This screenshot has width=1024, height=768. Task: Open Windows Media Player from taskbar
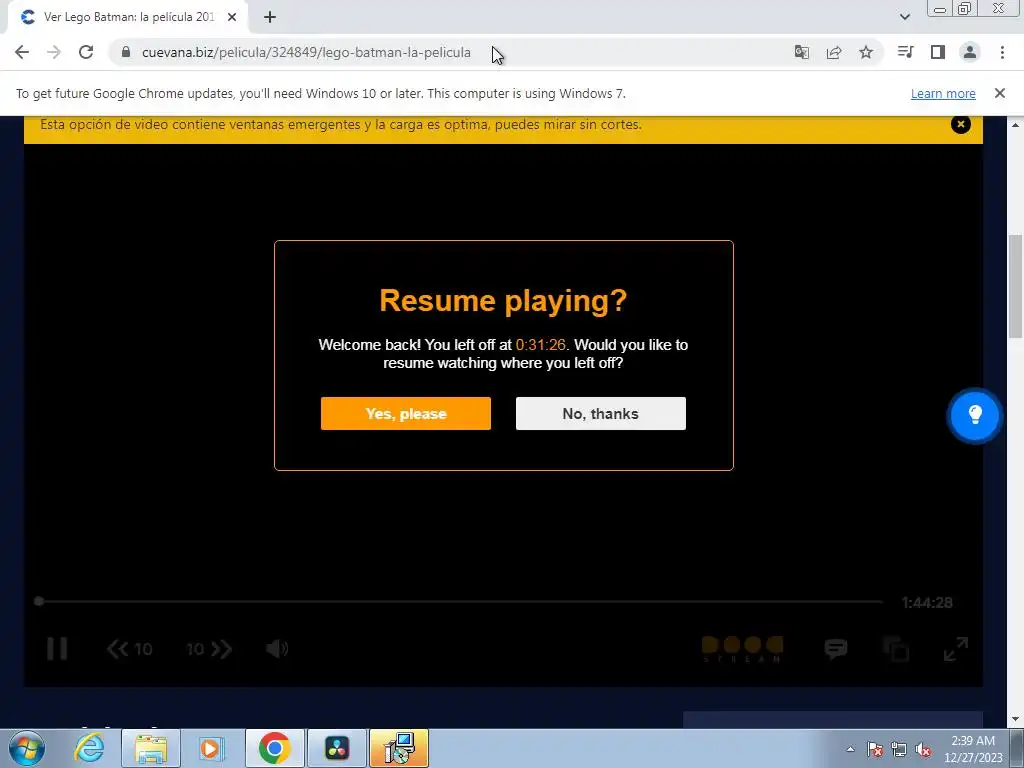(x=210, y=748)
